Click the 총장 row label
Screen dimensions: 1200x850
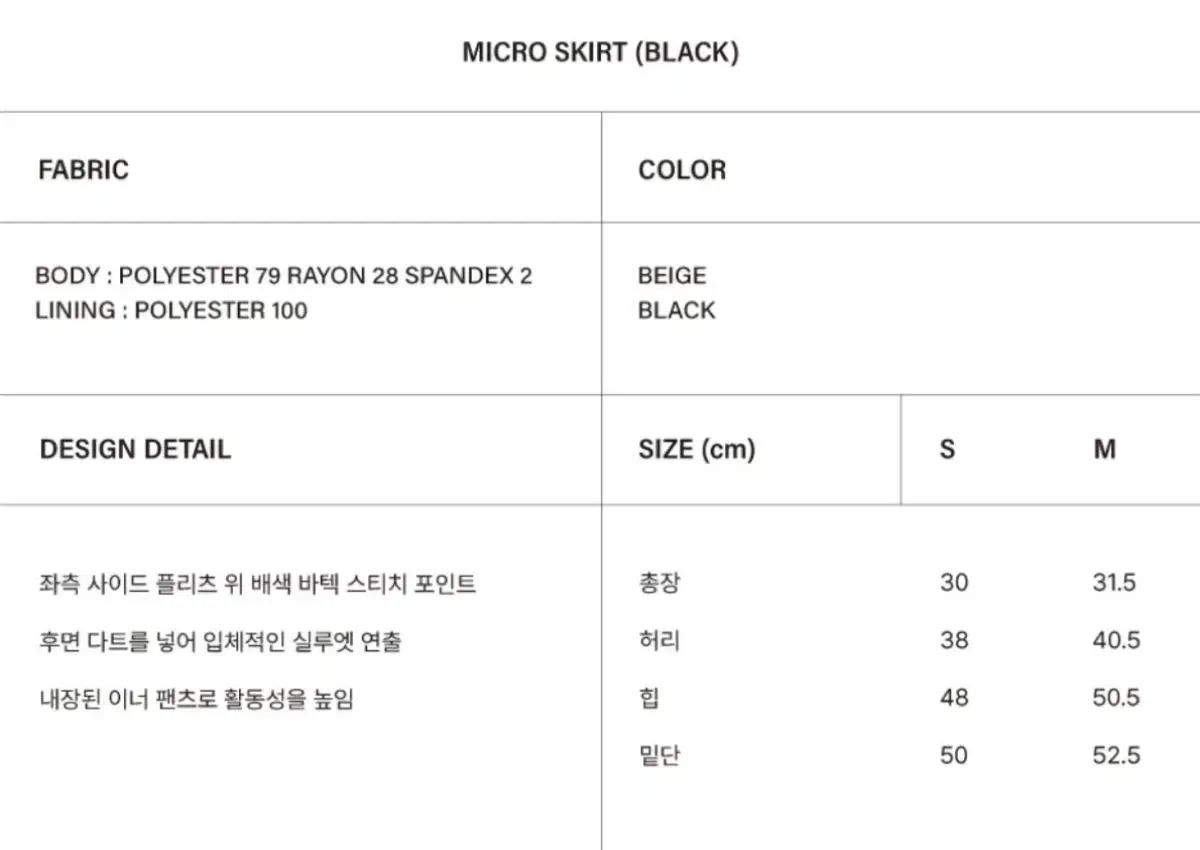coord(659,582)
